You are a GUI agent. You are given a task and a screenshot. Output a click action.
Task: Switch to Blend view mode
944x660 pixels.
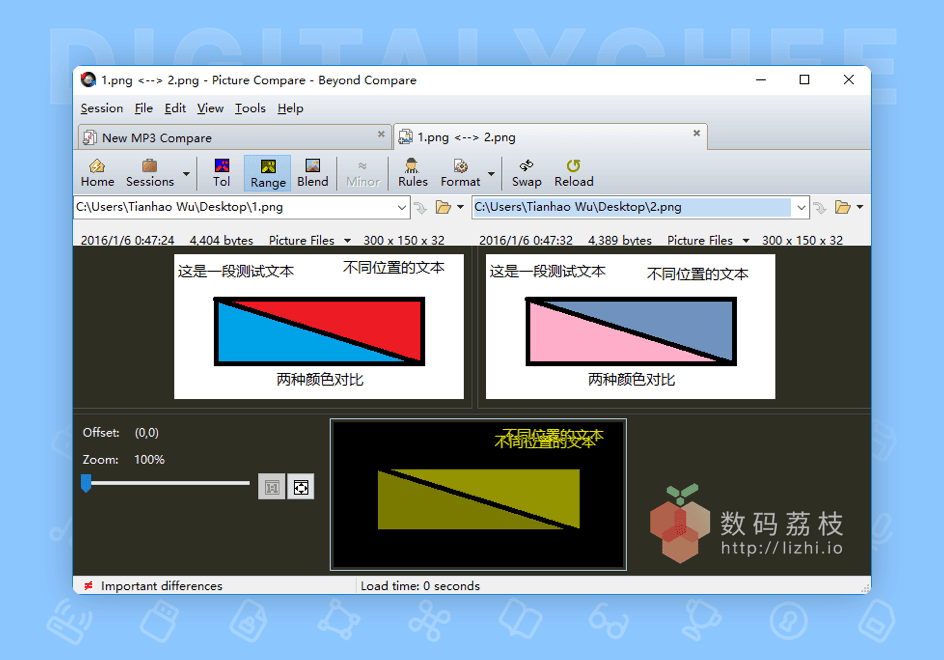pos(312,173)
